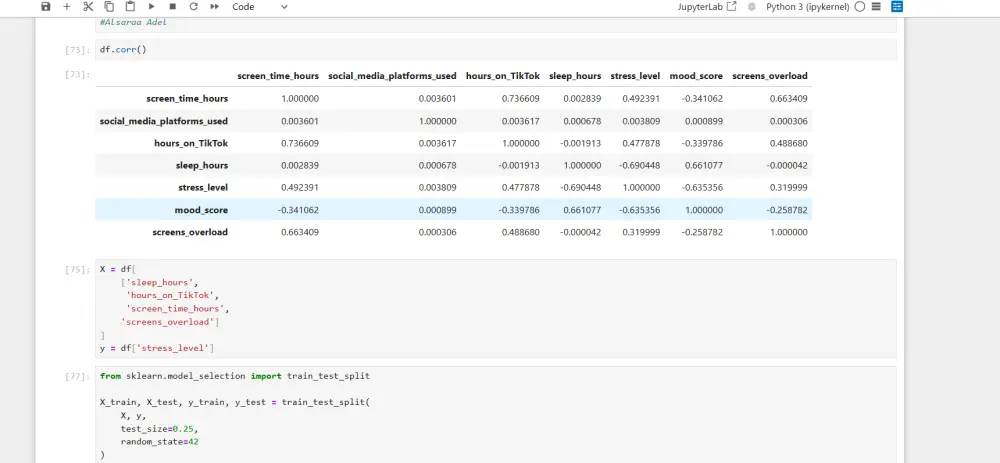Select the stress_level column header
This screenshot has height=463, width=1000.
pos(635,76)
